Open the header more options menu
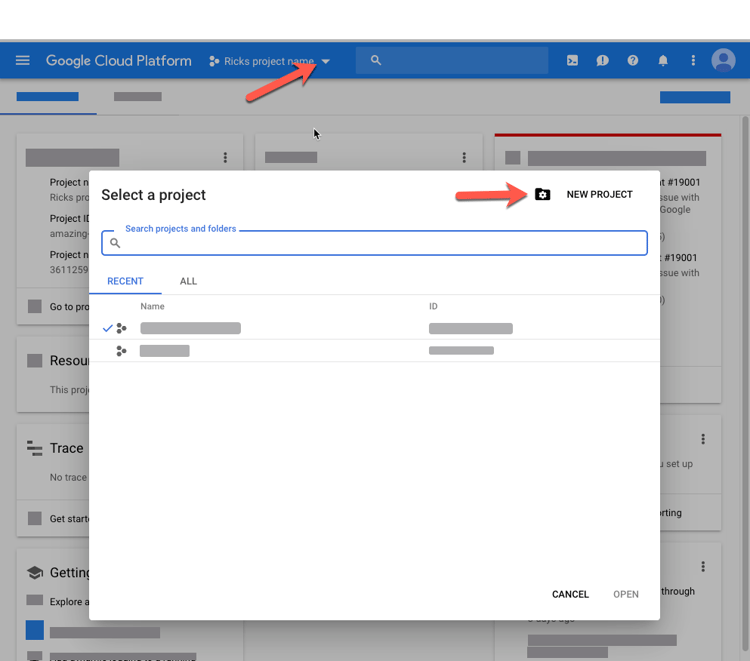The width and height of the screenshot is (750, 661). 693,60
